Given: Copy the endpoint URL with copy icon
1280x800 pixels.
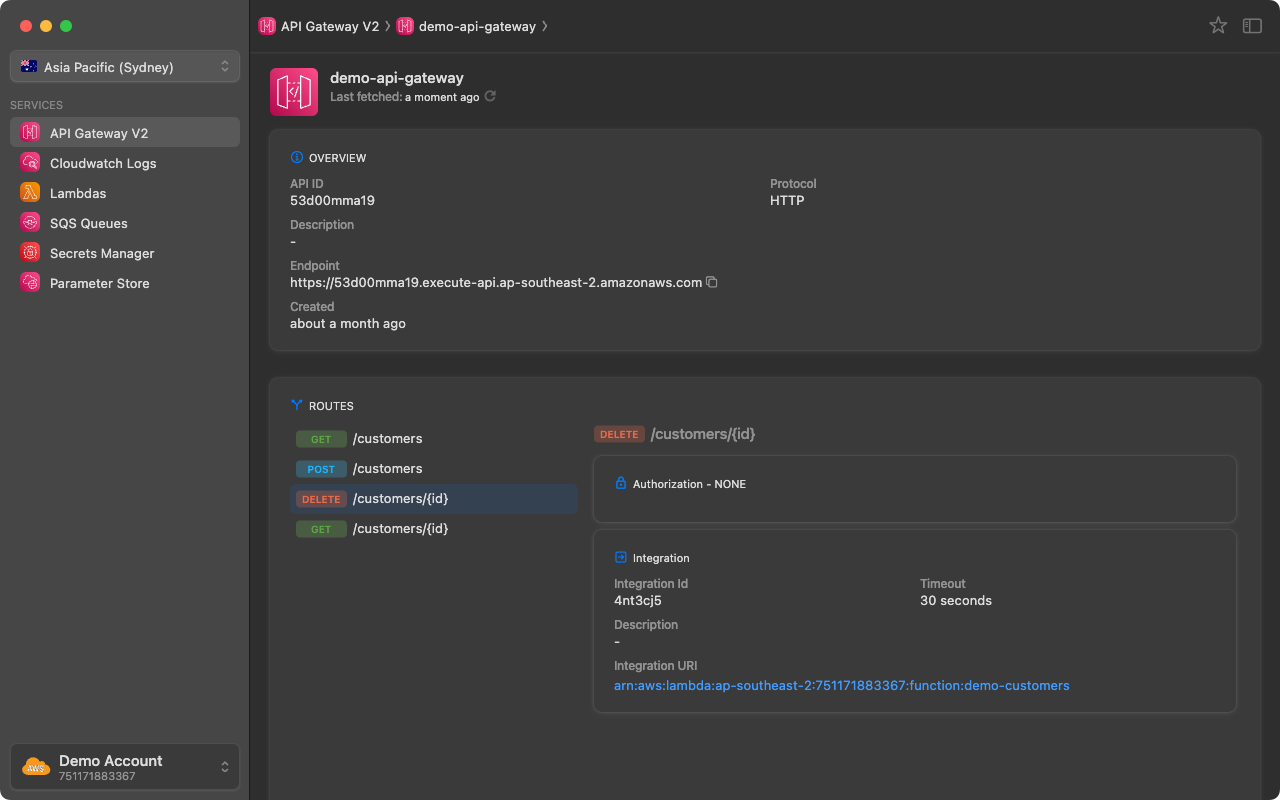Looking at the screenshot, I should (712, 282).
